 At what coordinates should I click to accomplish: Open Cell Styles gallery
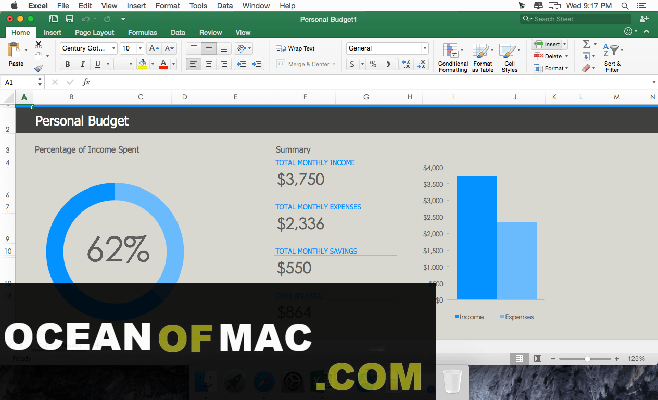point(509,58)
